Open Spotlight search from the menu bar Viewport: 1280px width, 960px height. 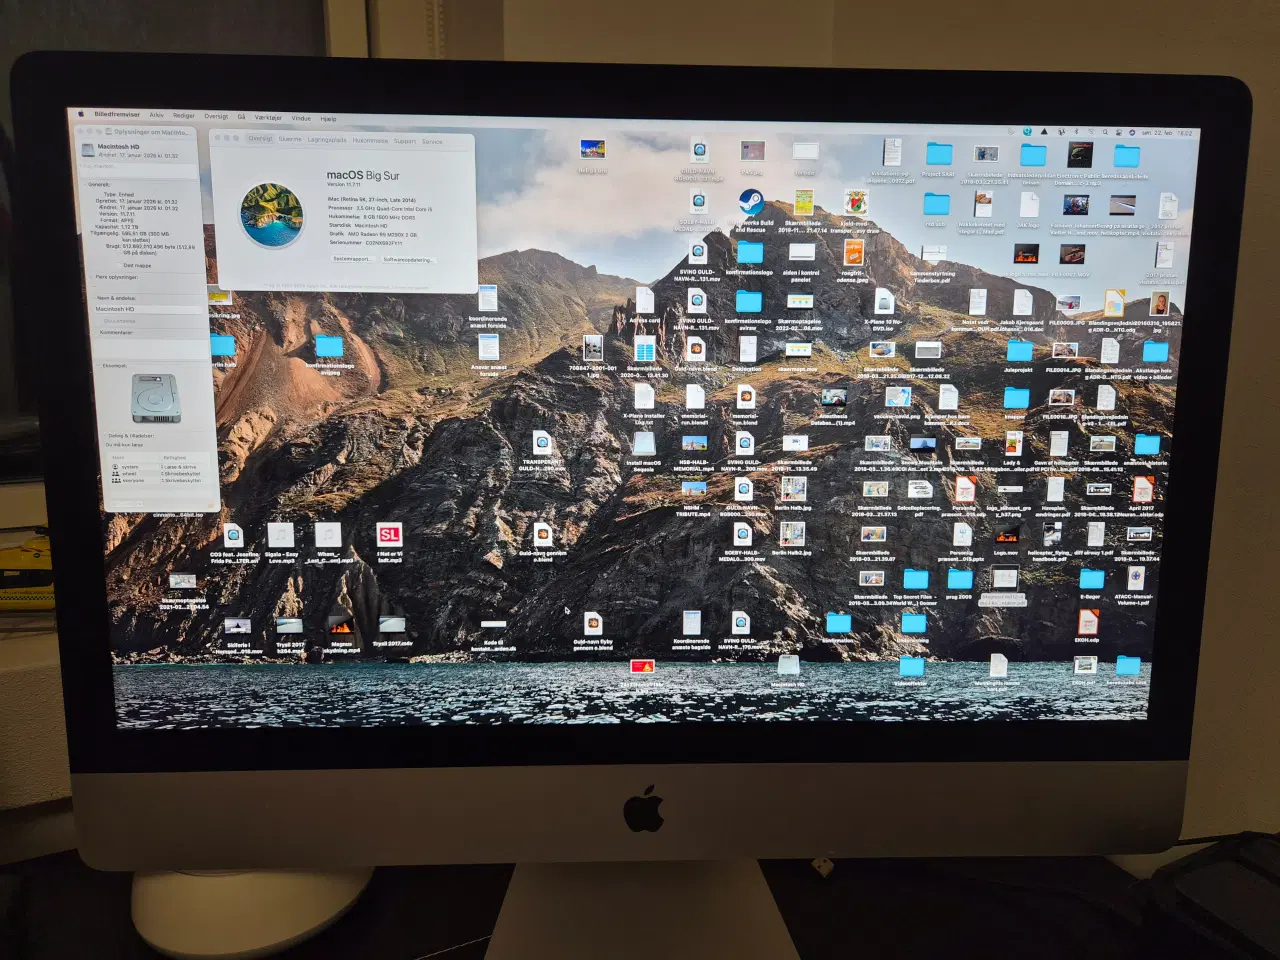coord(1106,129)
